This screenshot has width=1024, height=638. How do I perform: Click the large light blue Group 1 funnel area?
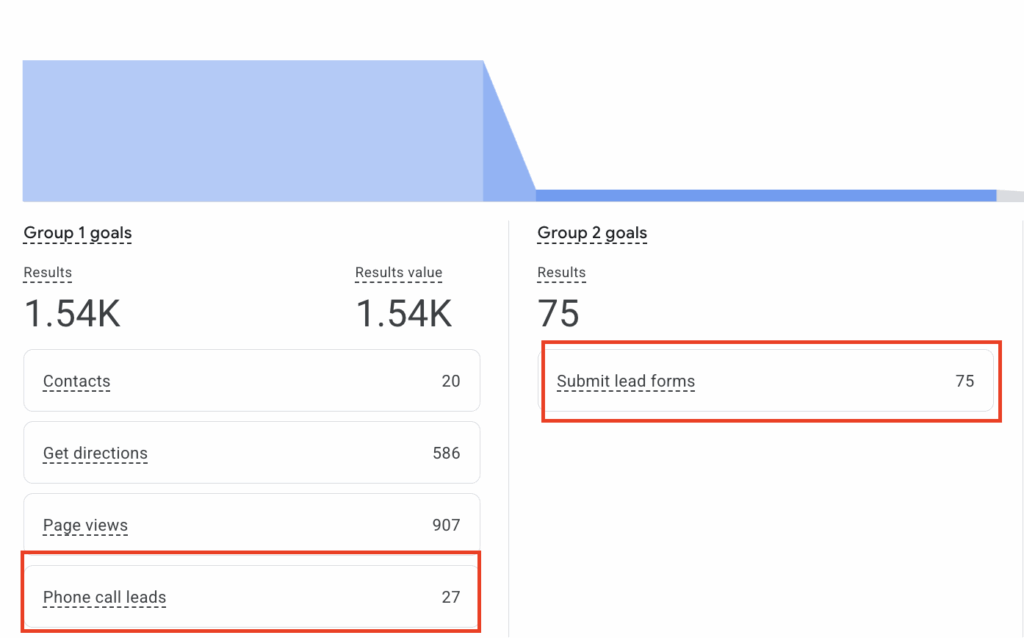(250, 130)
